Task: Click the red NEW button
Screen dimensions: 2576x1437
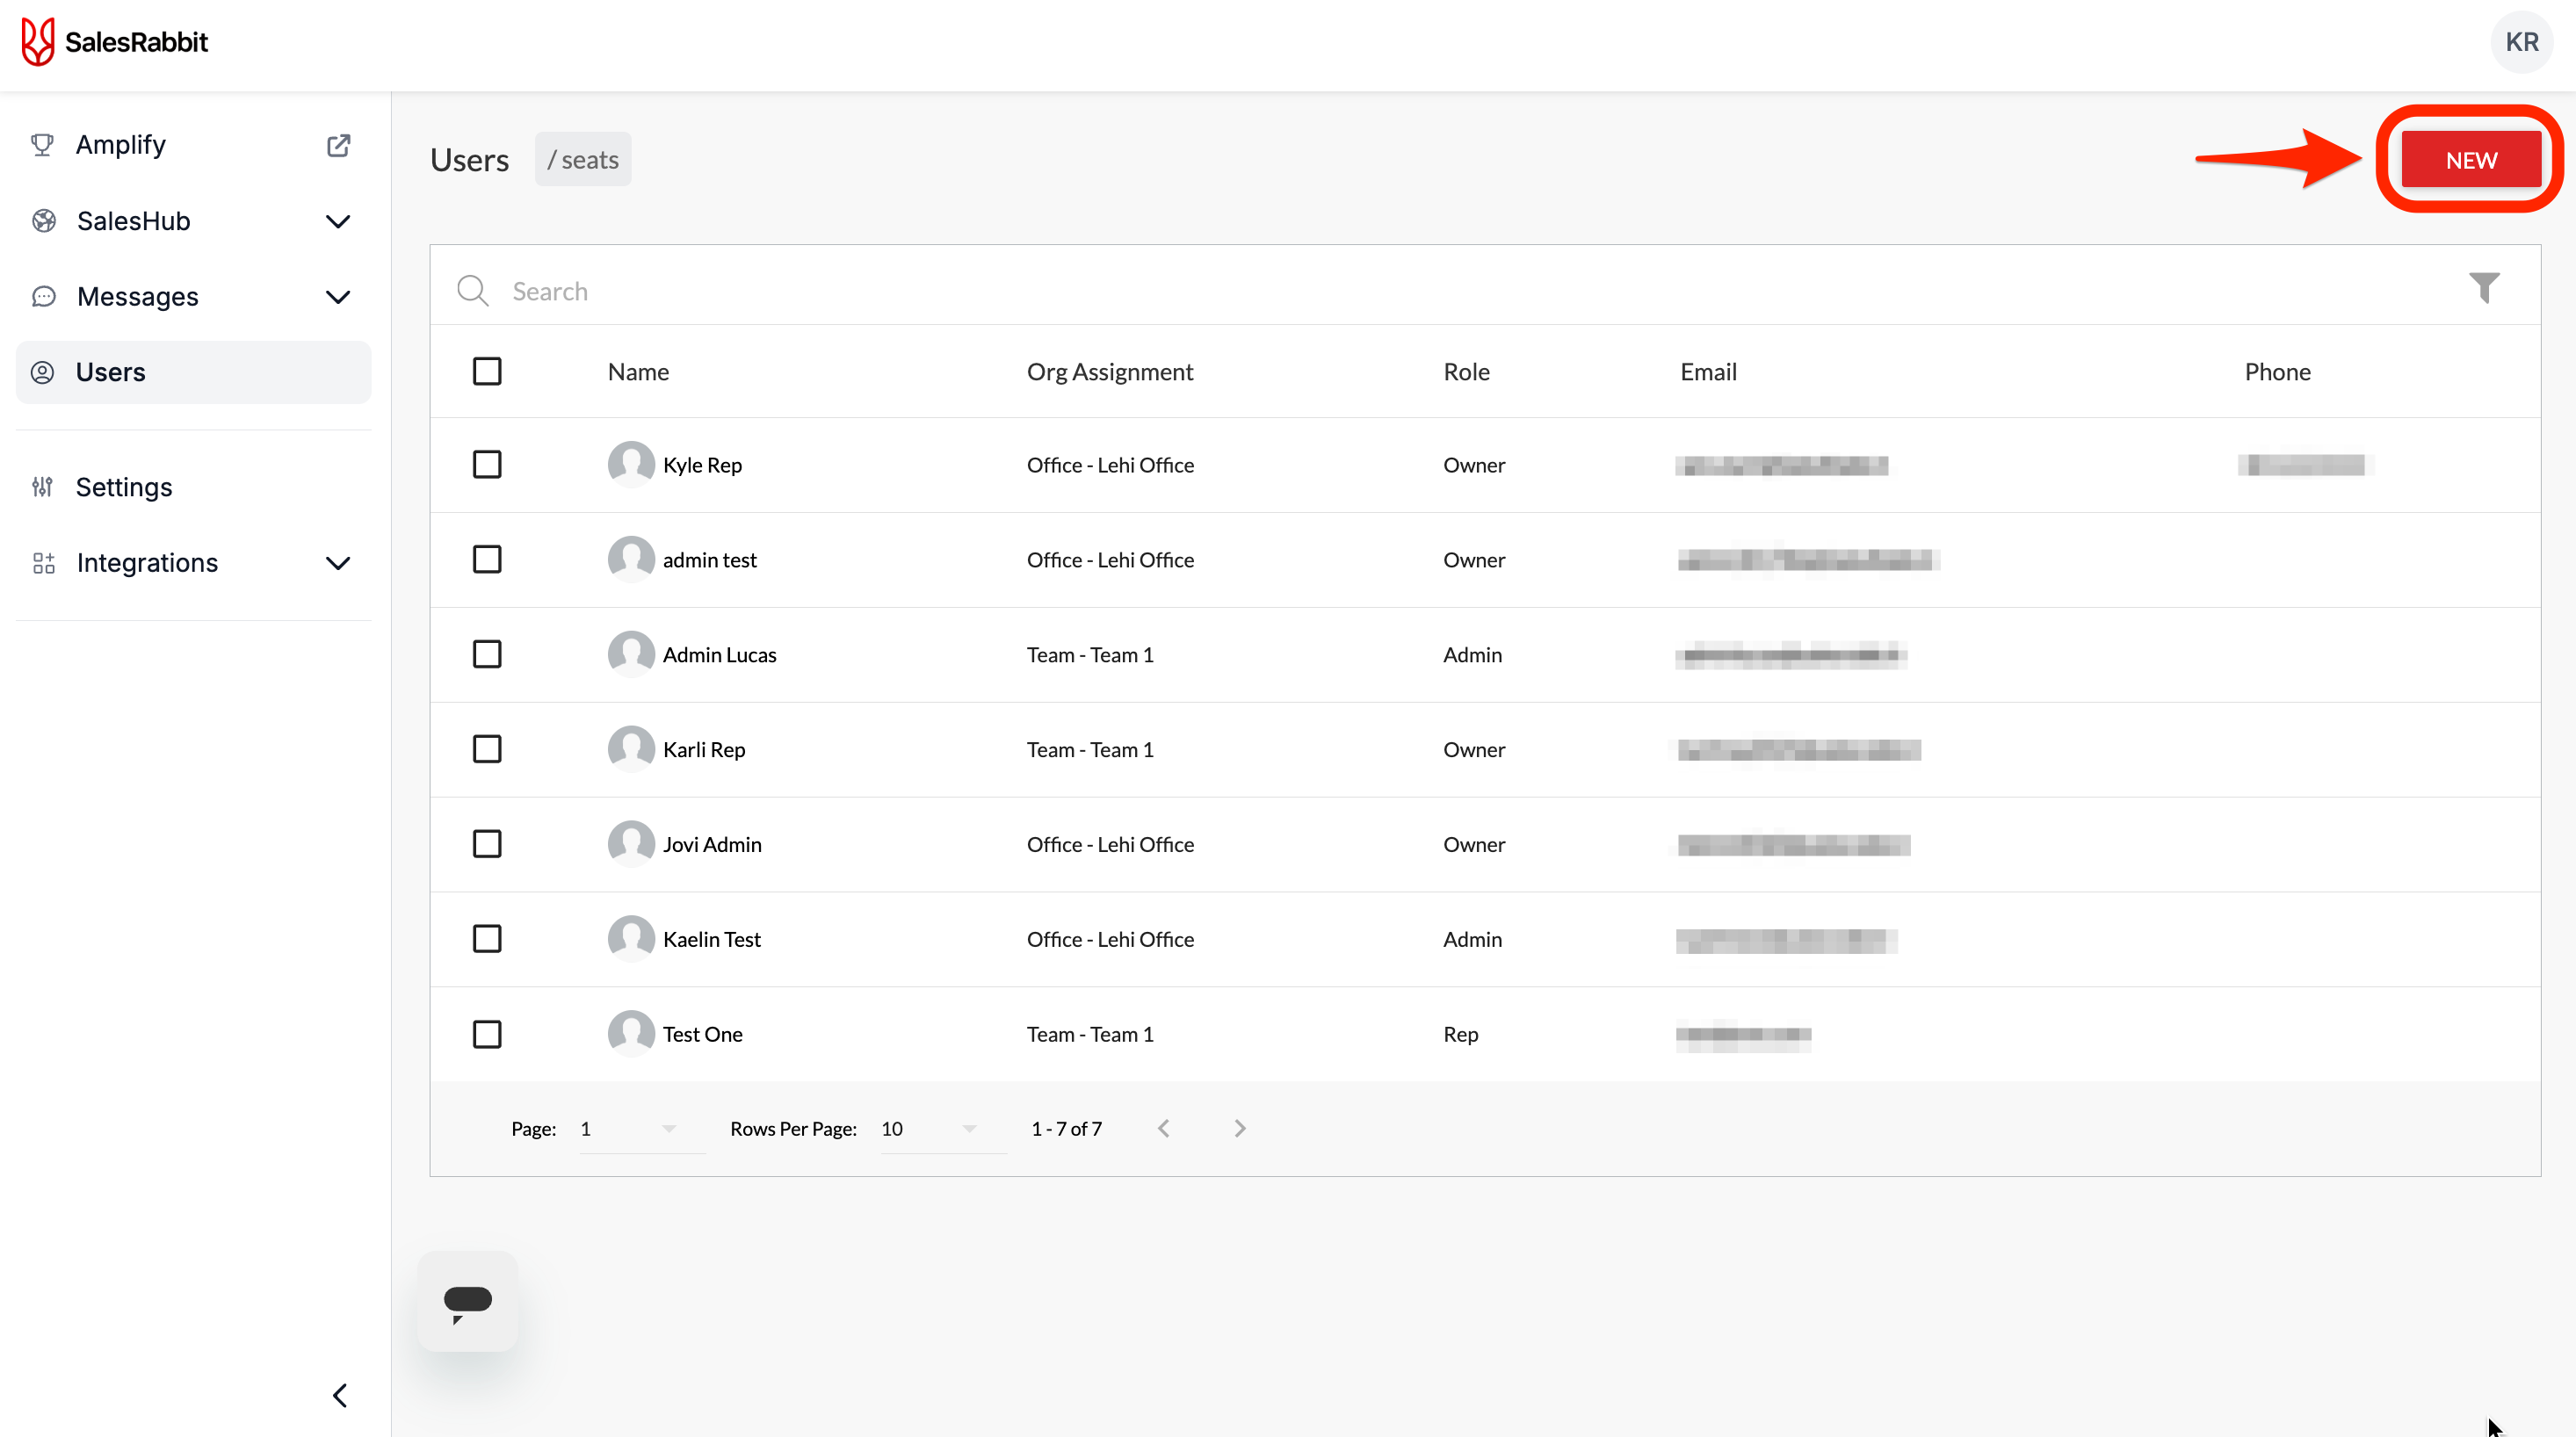Action: click(x=2470, y=160)
